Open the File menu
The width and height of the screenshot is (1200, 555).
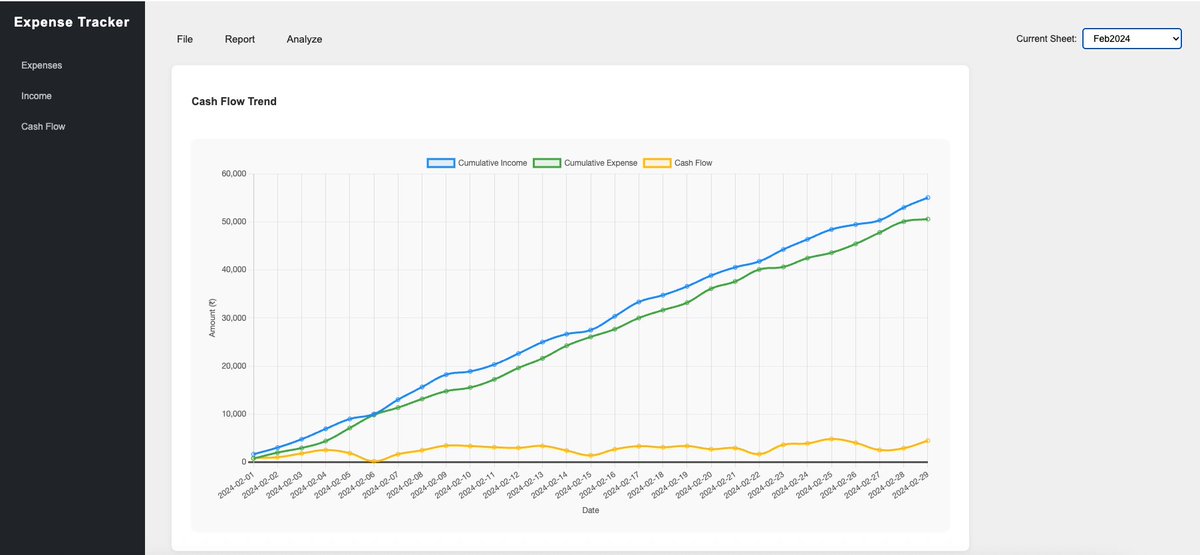tap(184, 39)
